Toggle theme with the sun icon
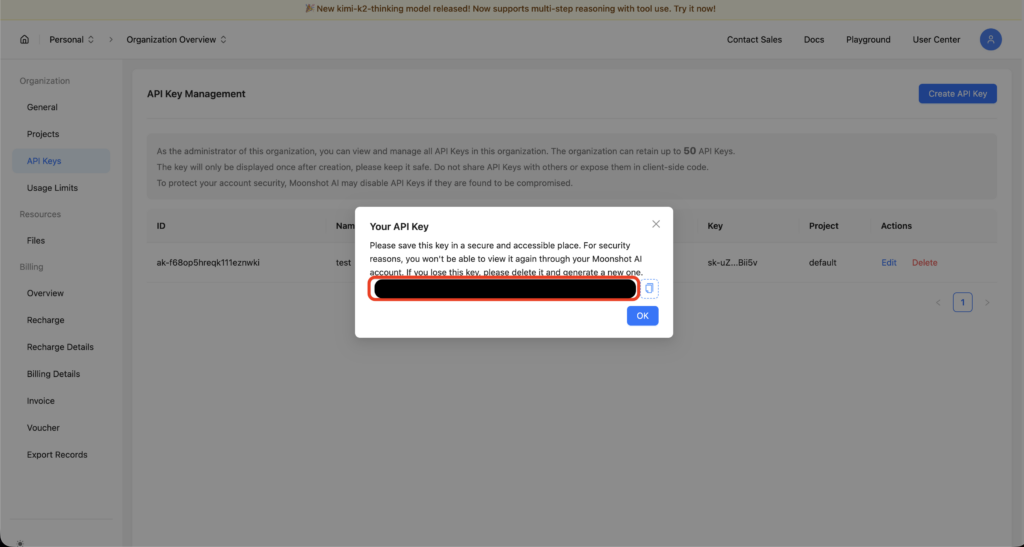Viewport: 1024px width, 547px height. (20, 543)
